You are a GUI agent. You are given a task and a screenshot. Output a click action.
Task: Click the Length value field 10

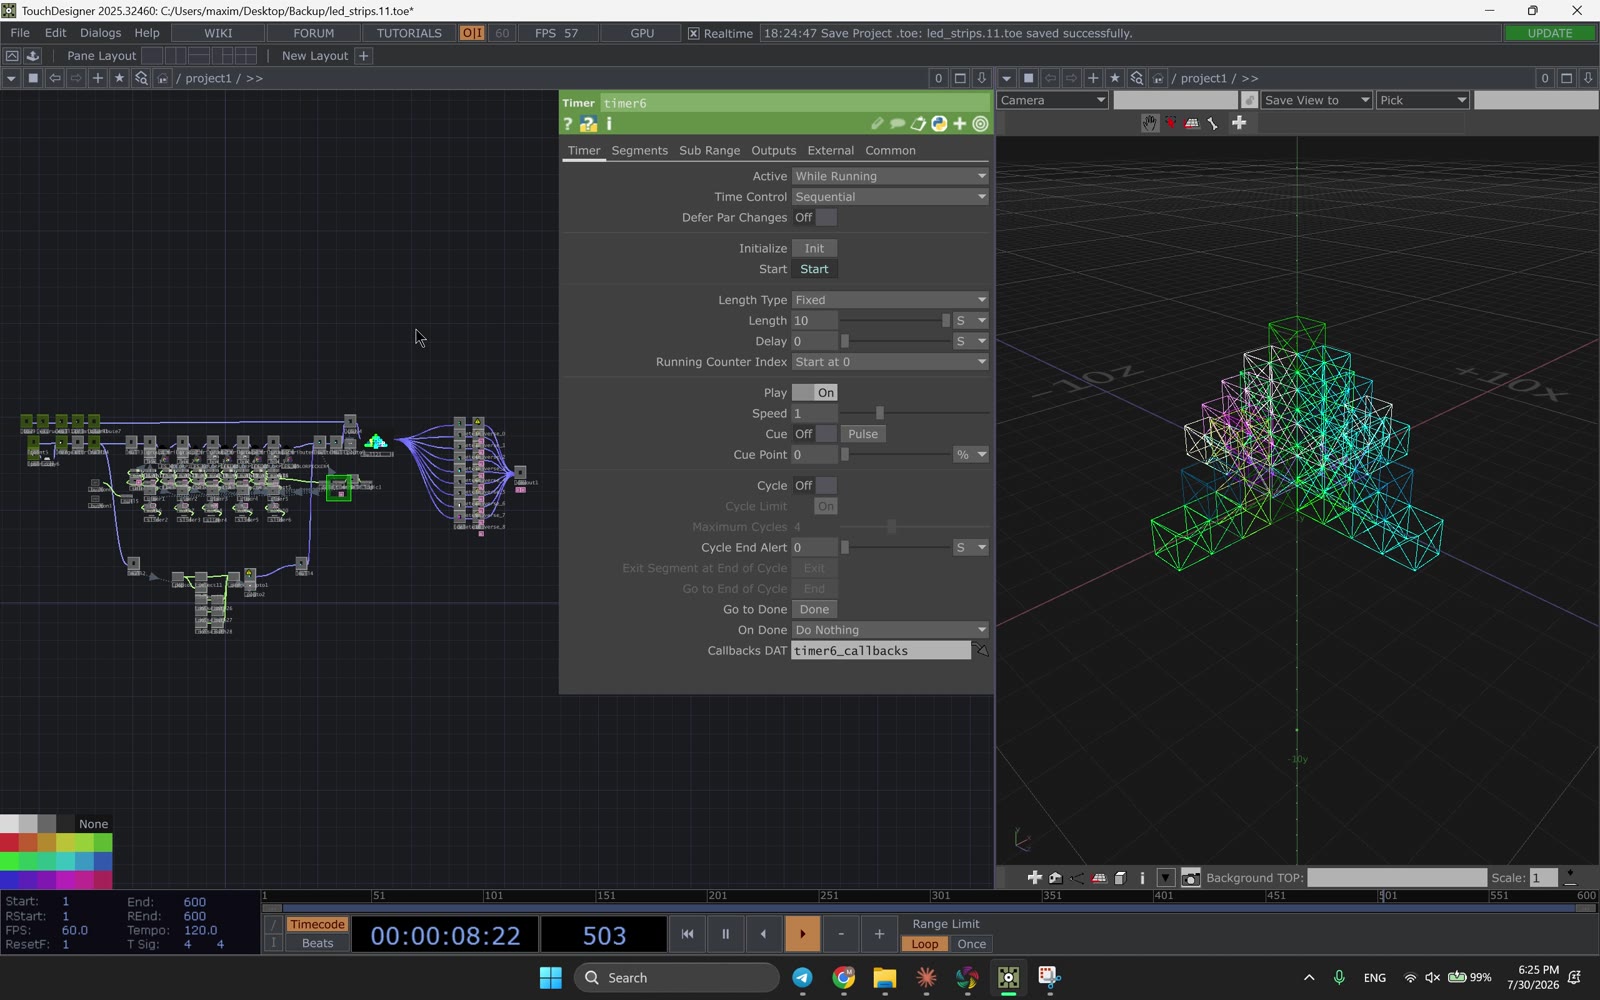tap(814, 321)
